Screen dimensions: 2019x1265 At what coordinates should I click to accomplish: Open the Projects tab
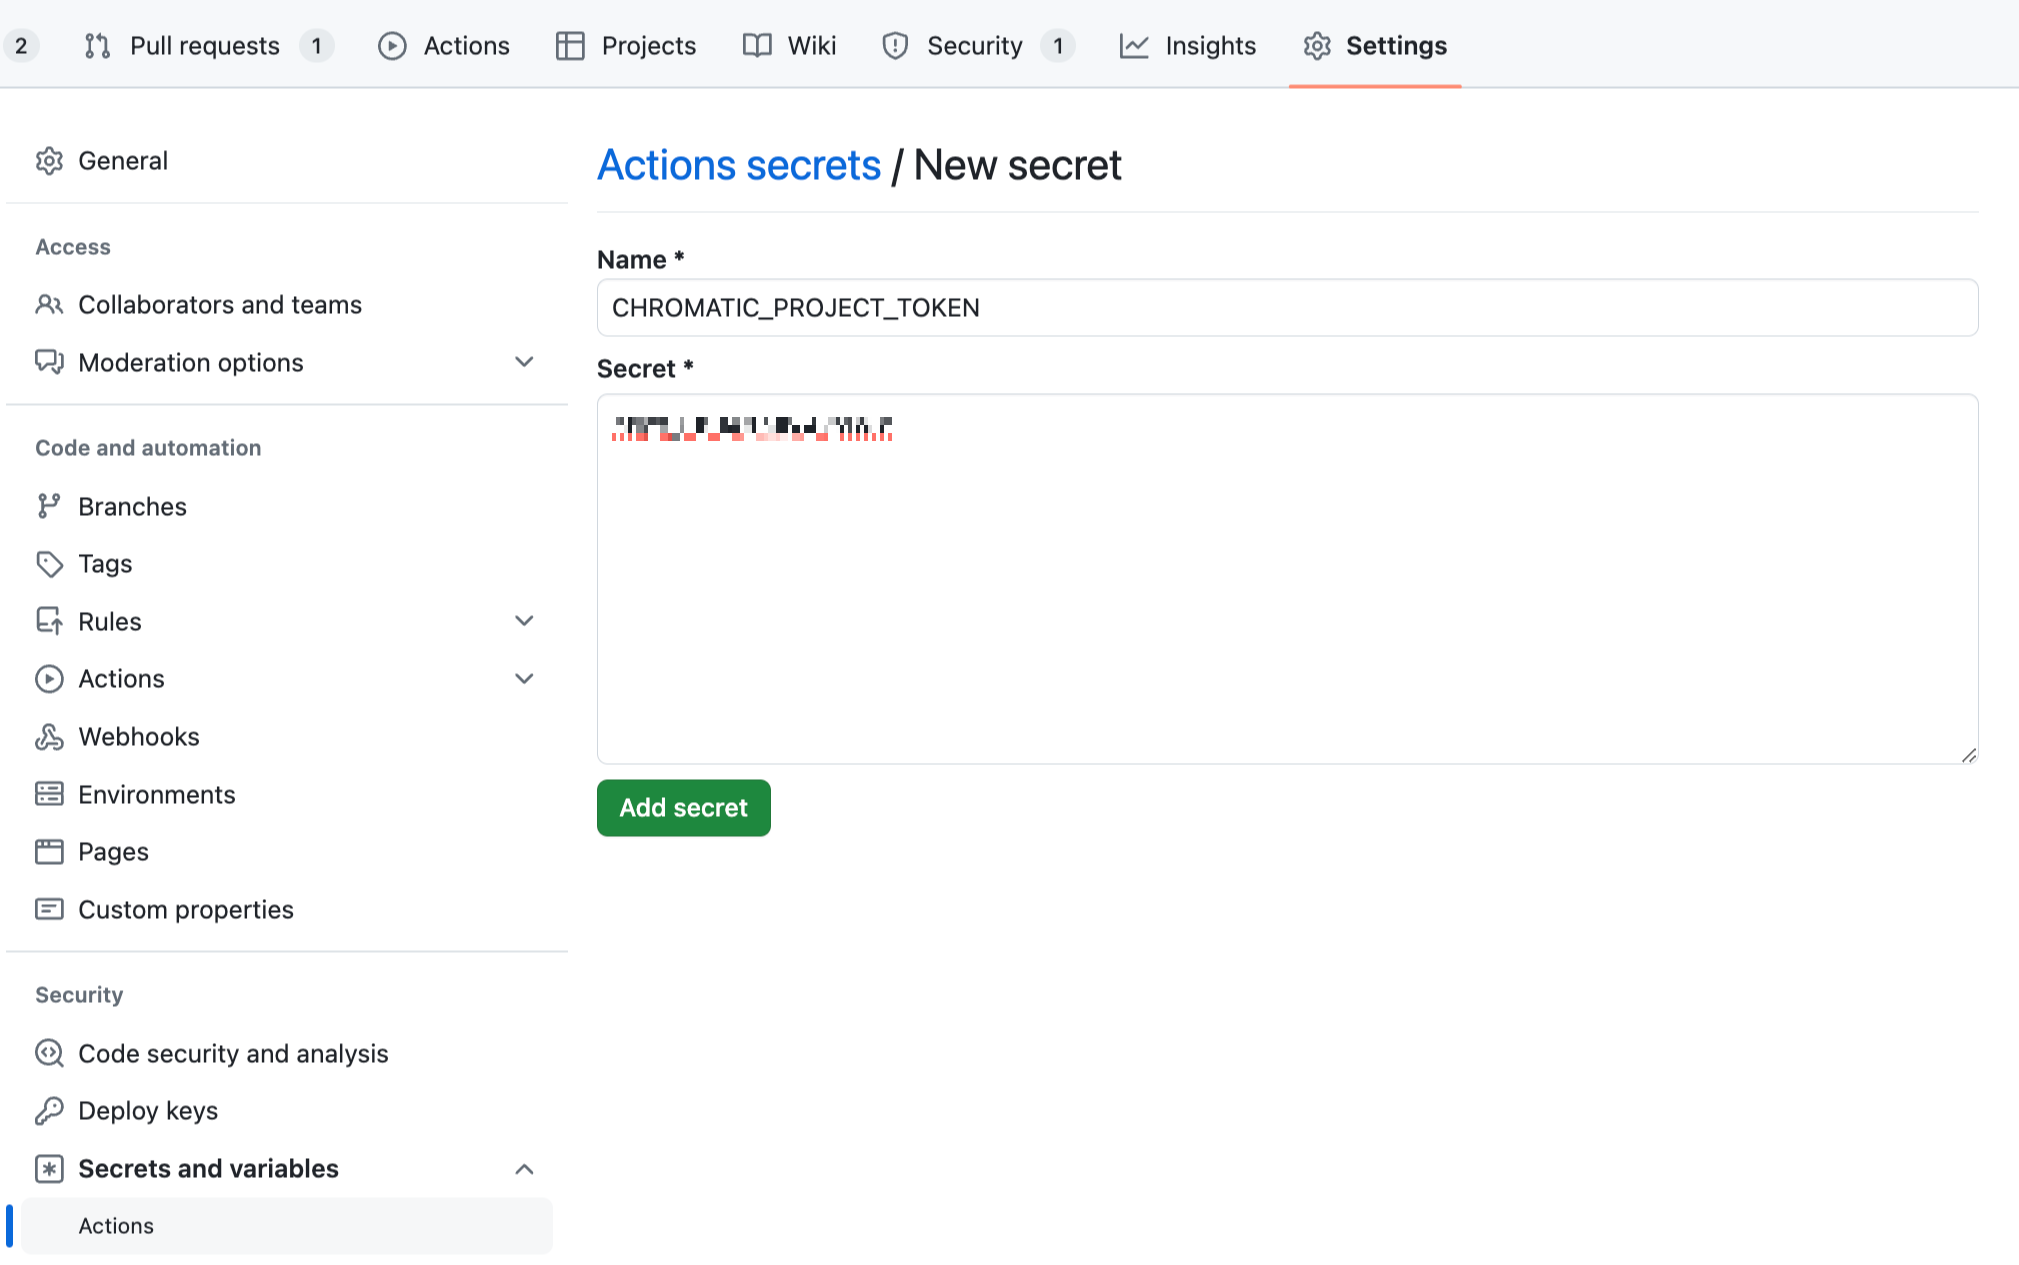[x=626, y=46]
